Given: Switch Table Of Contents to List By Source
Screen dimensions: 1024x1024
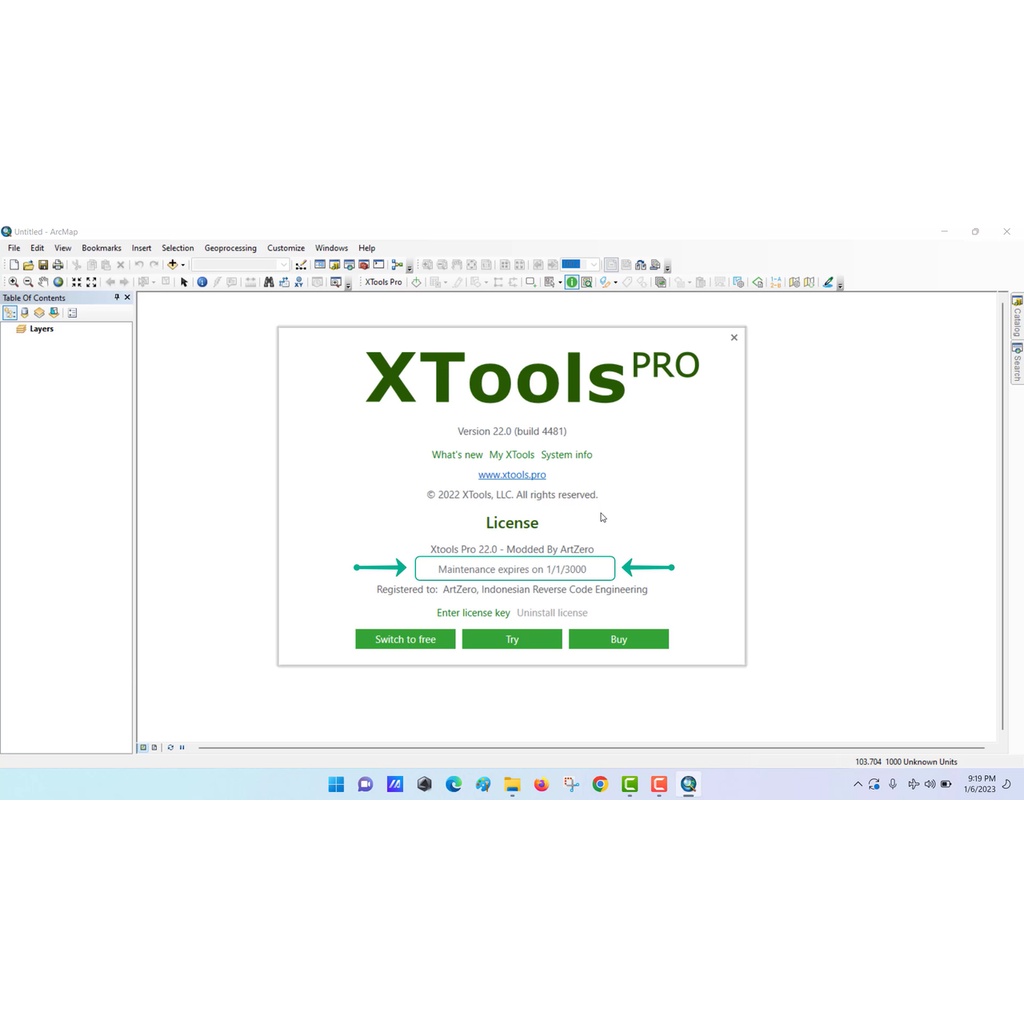Looking at the screenshot, I should (x=24, y=313).
